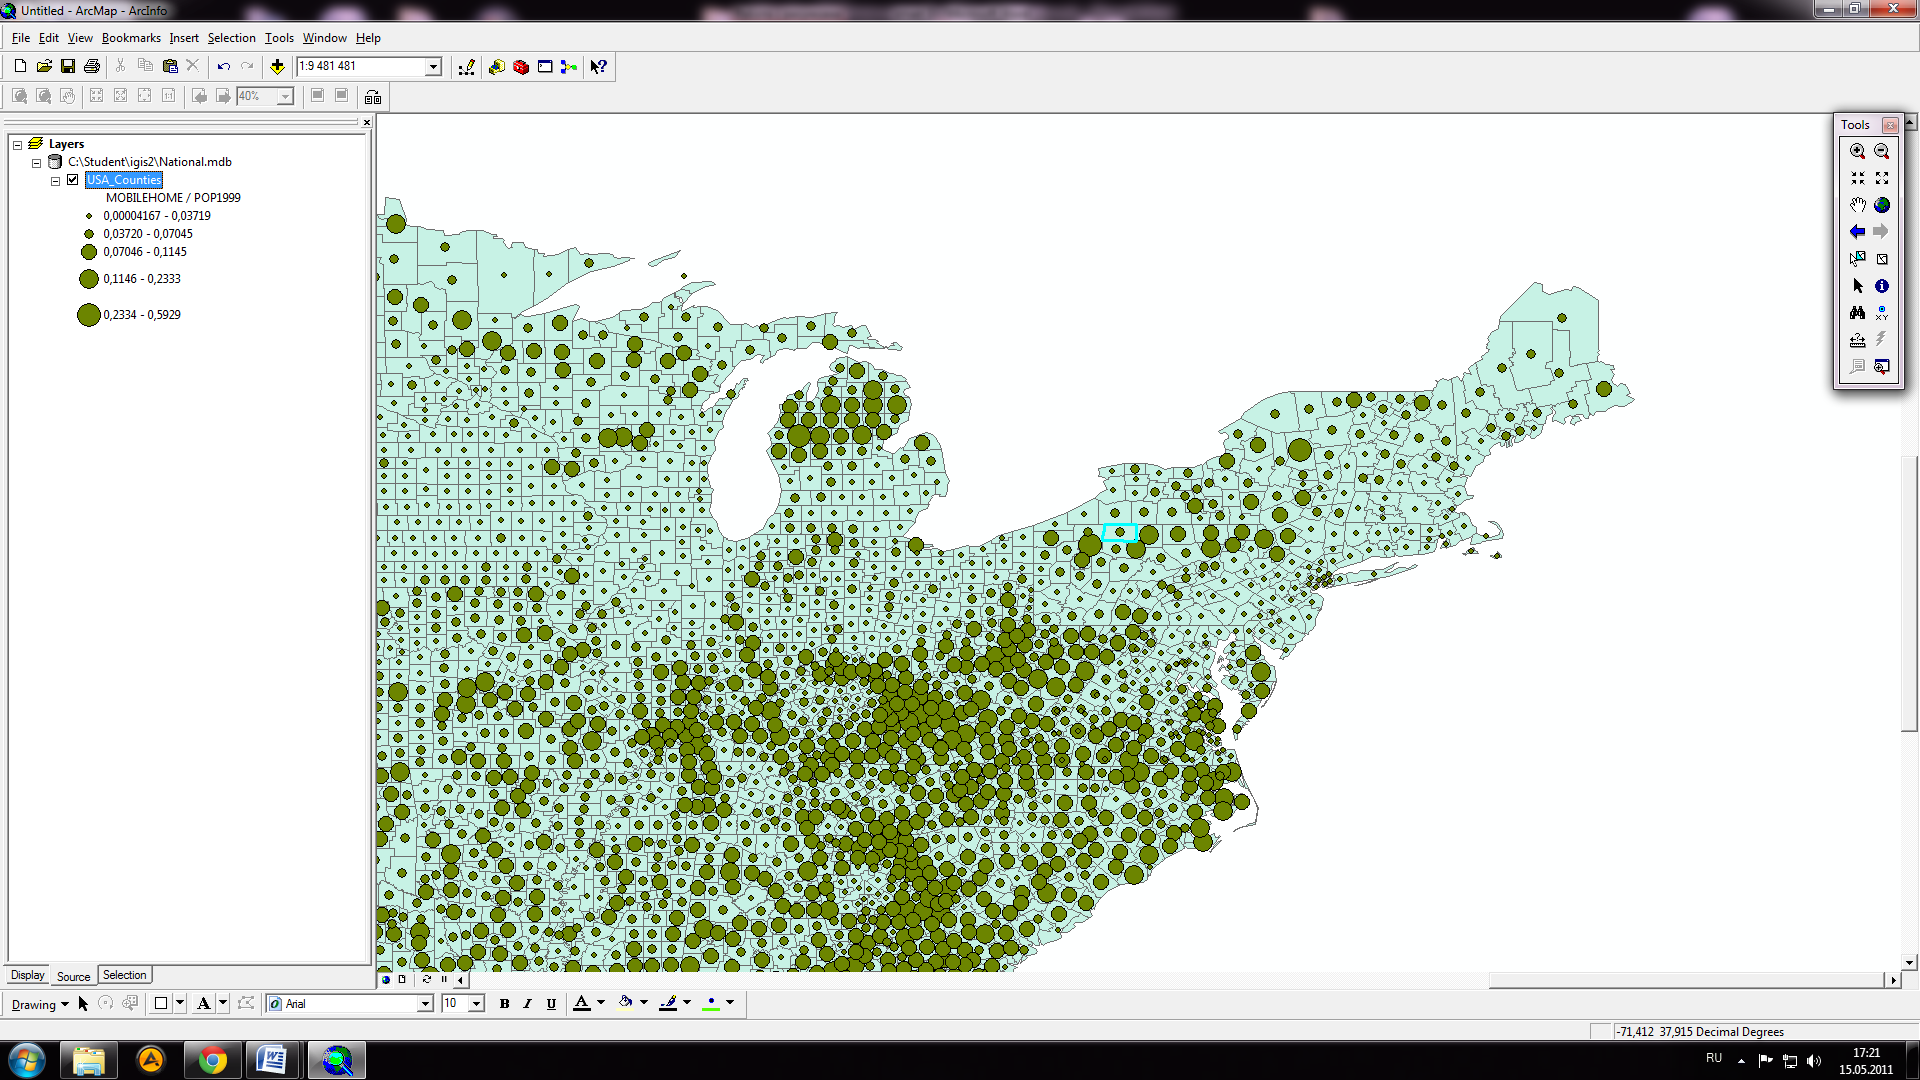The height and width of the screenshot is (1080, 1920).
Task: Zoom to full extent with globe
Action: click(x=1882, y=205)
